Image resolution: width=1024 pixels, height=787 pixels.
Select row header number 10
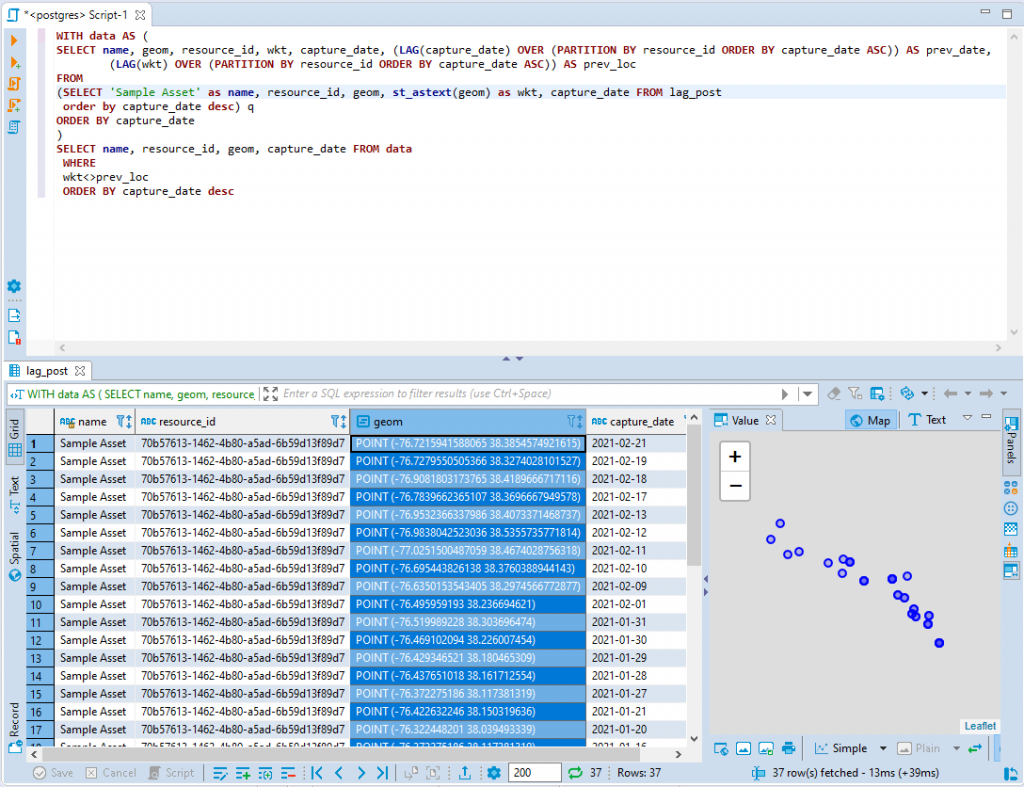coord(39,605)
